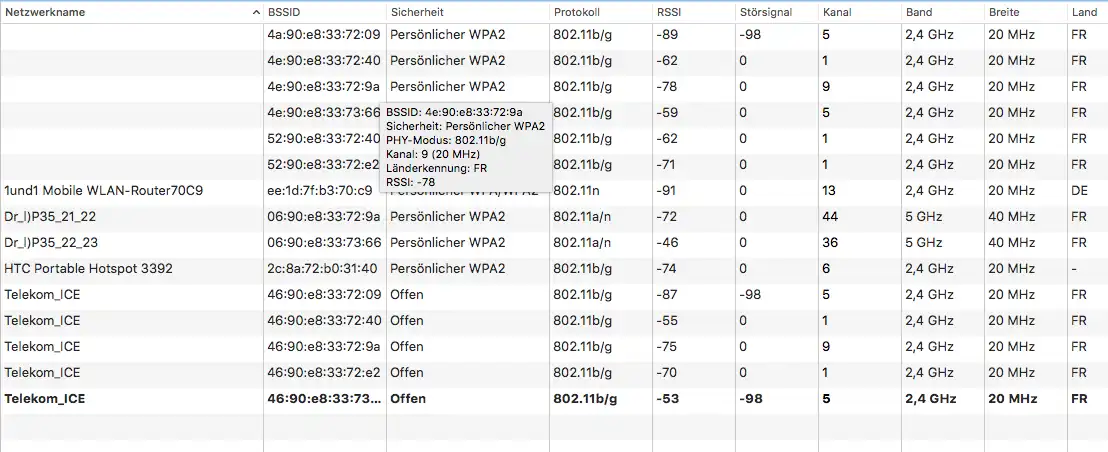Select the Dr_l)P35_21_22 network entry
This screenshot has width=1108, height=452.
coord(51,216)
